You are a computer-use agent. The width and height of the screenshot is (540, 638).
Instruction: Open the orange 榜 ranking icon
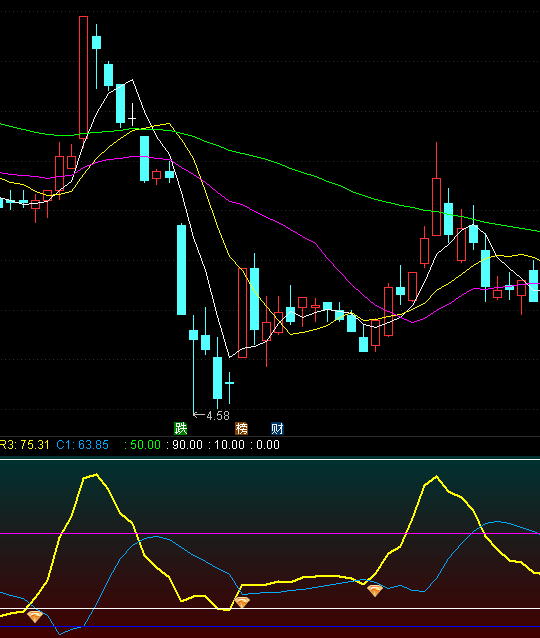(x=241, y=428)
